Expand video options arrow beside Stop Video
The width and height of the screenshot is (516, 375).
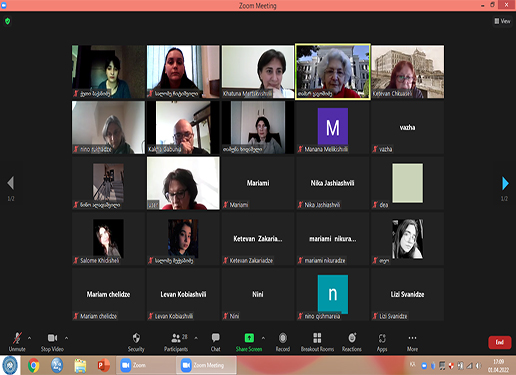coord(67,338)
